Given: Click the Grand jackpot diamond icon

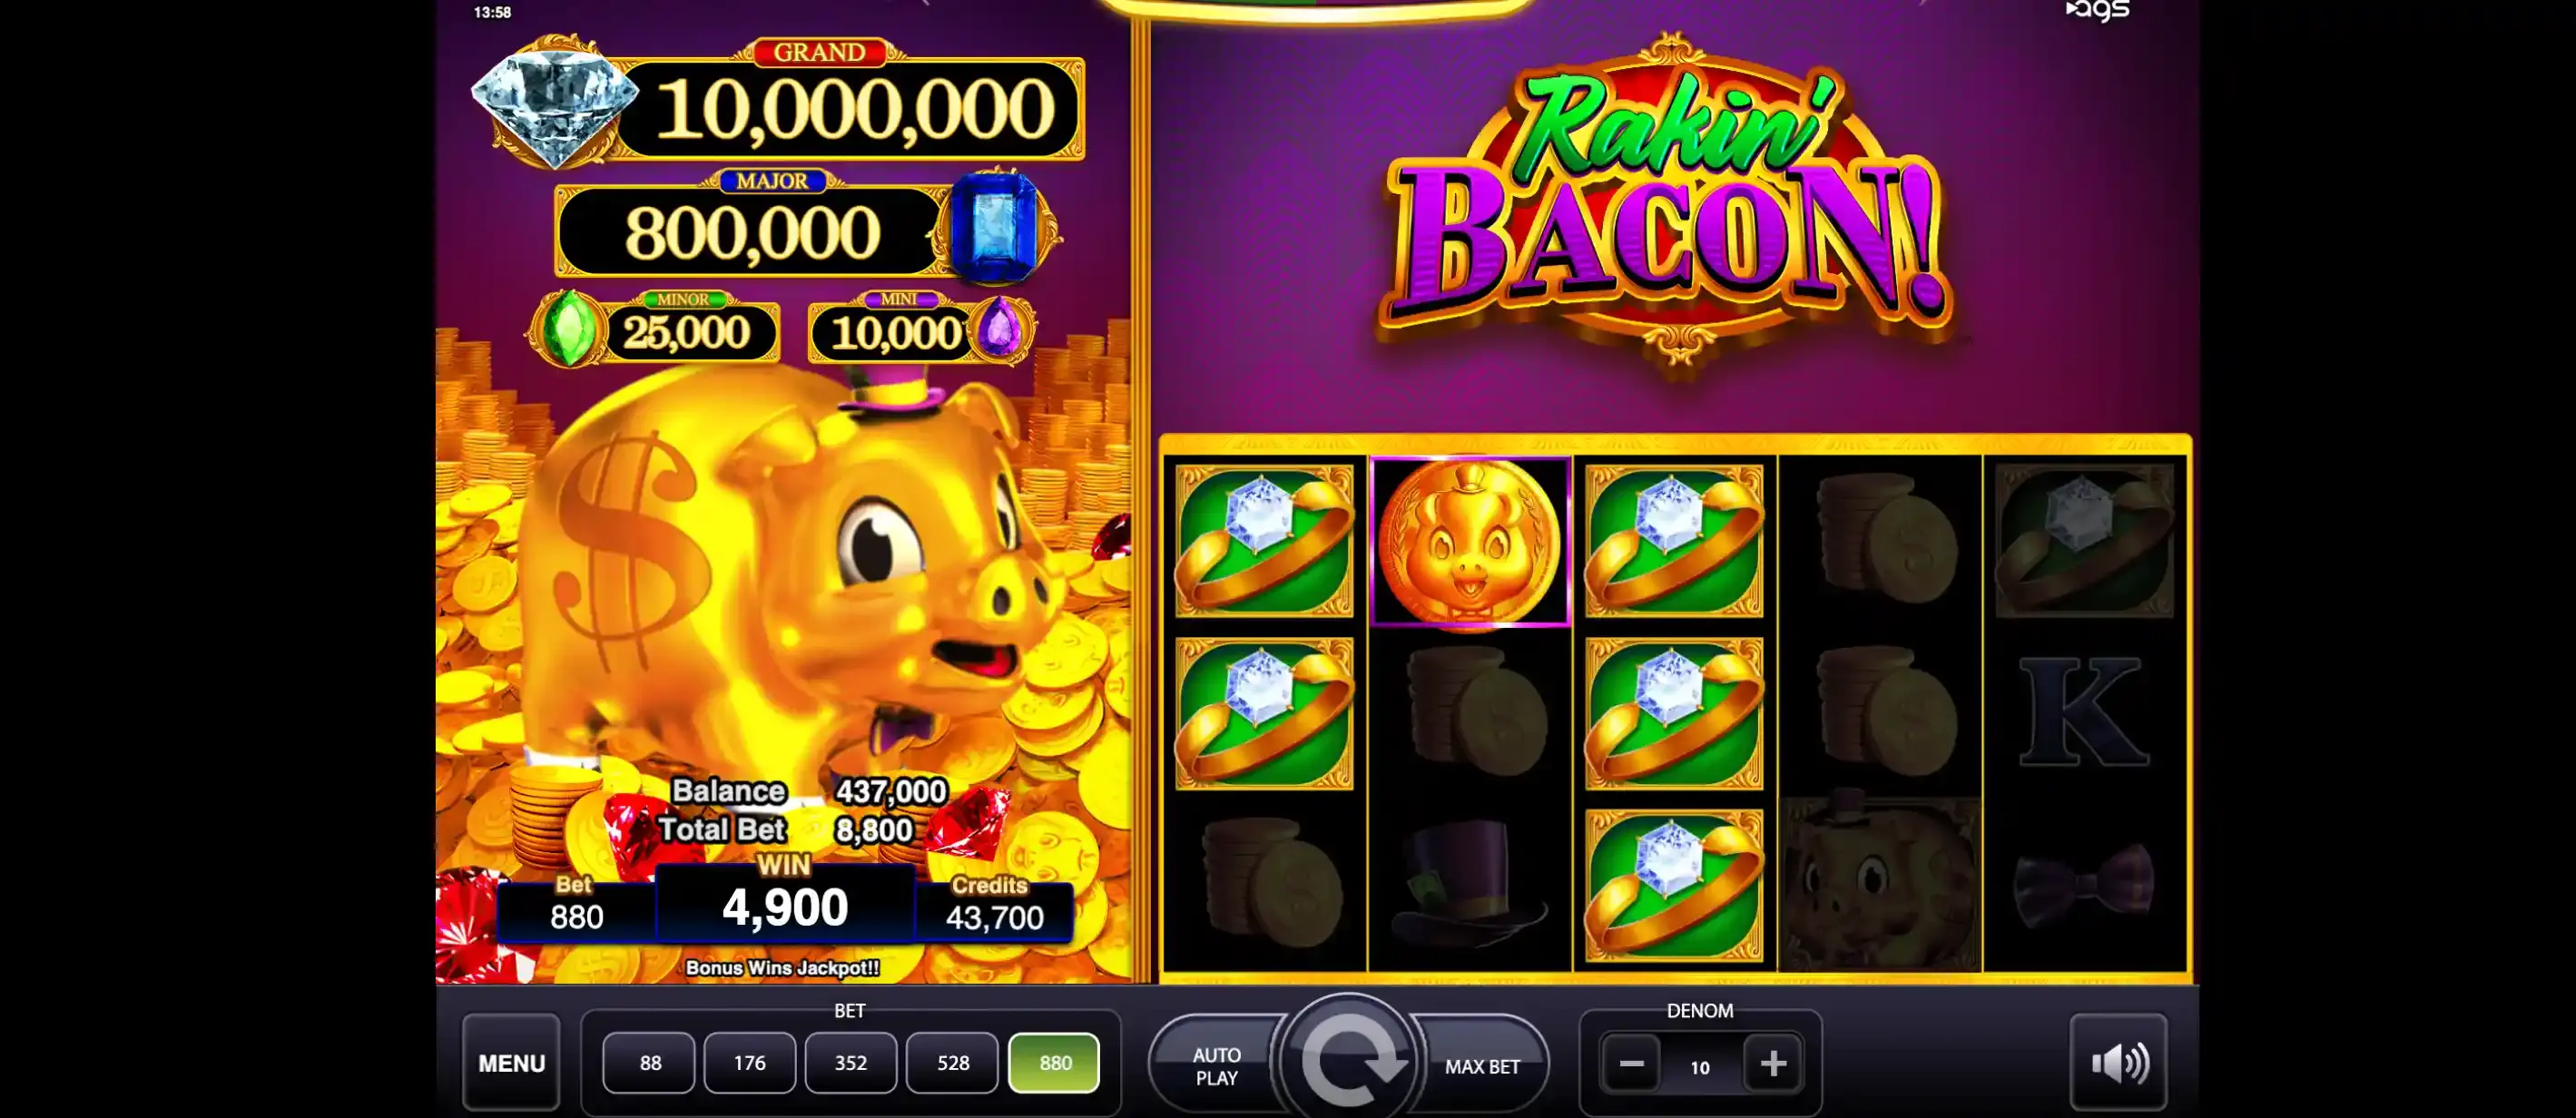Looking at the screenshot, I should tap(554, 108).
